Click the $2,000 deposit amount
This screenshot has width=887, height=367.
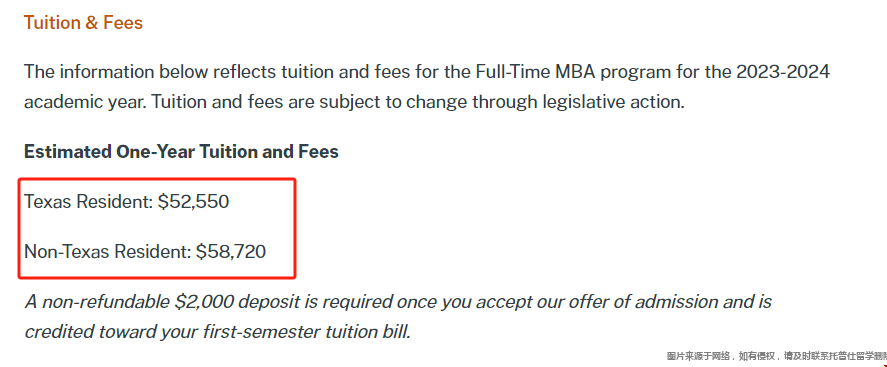pyautogui.click(x=204, y=302)
